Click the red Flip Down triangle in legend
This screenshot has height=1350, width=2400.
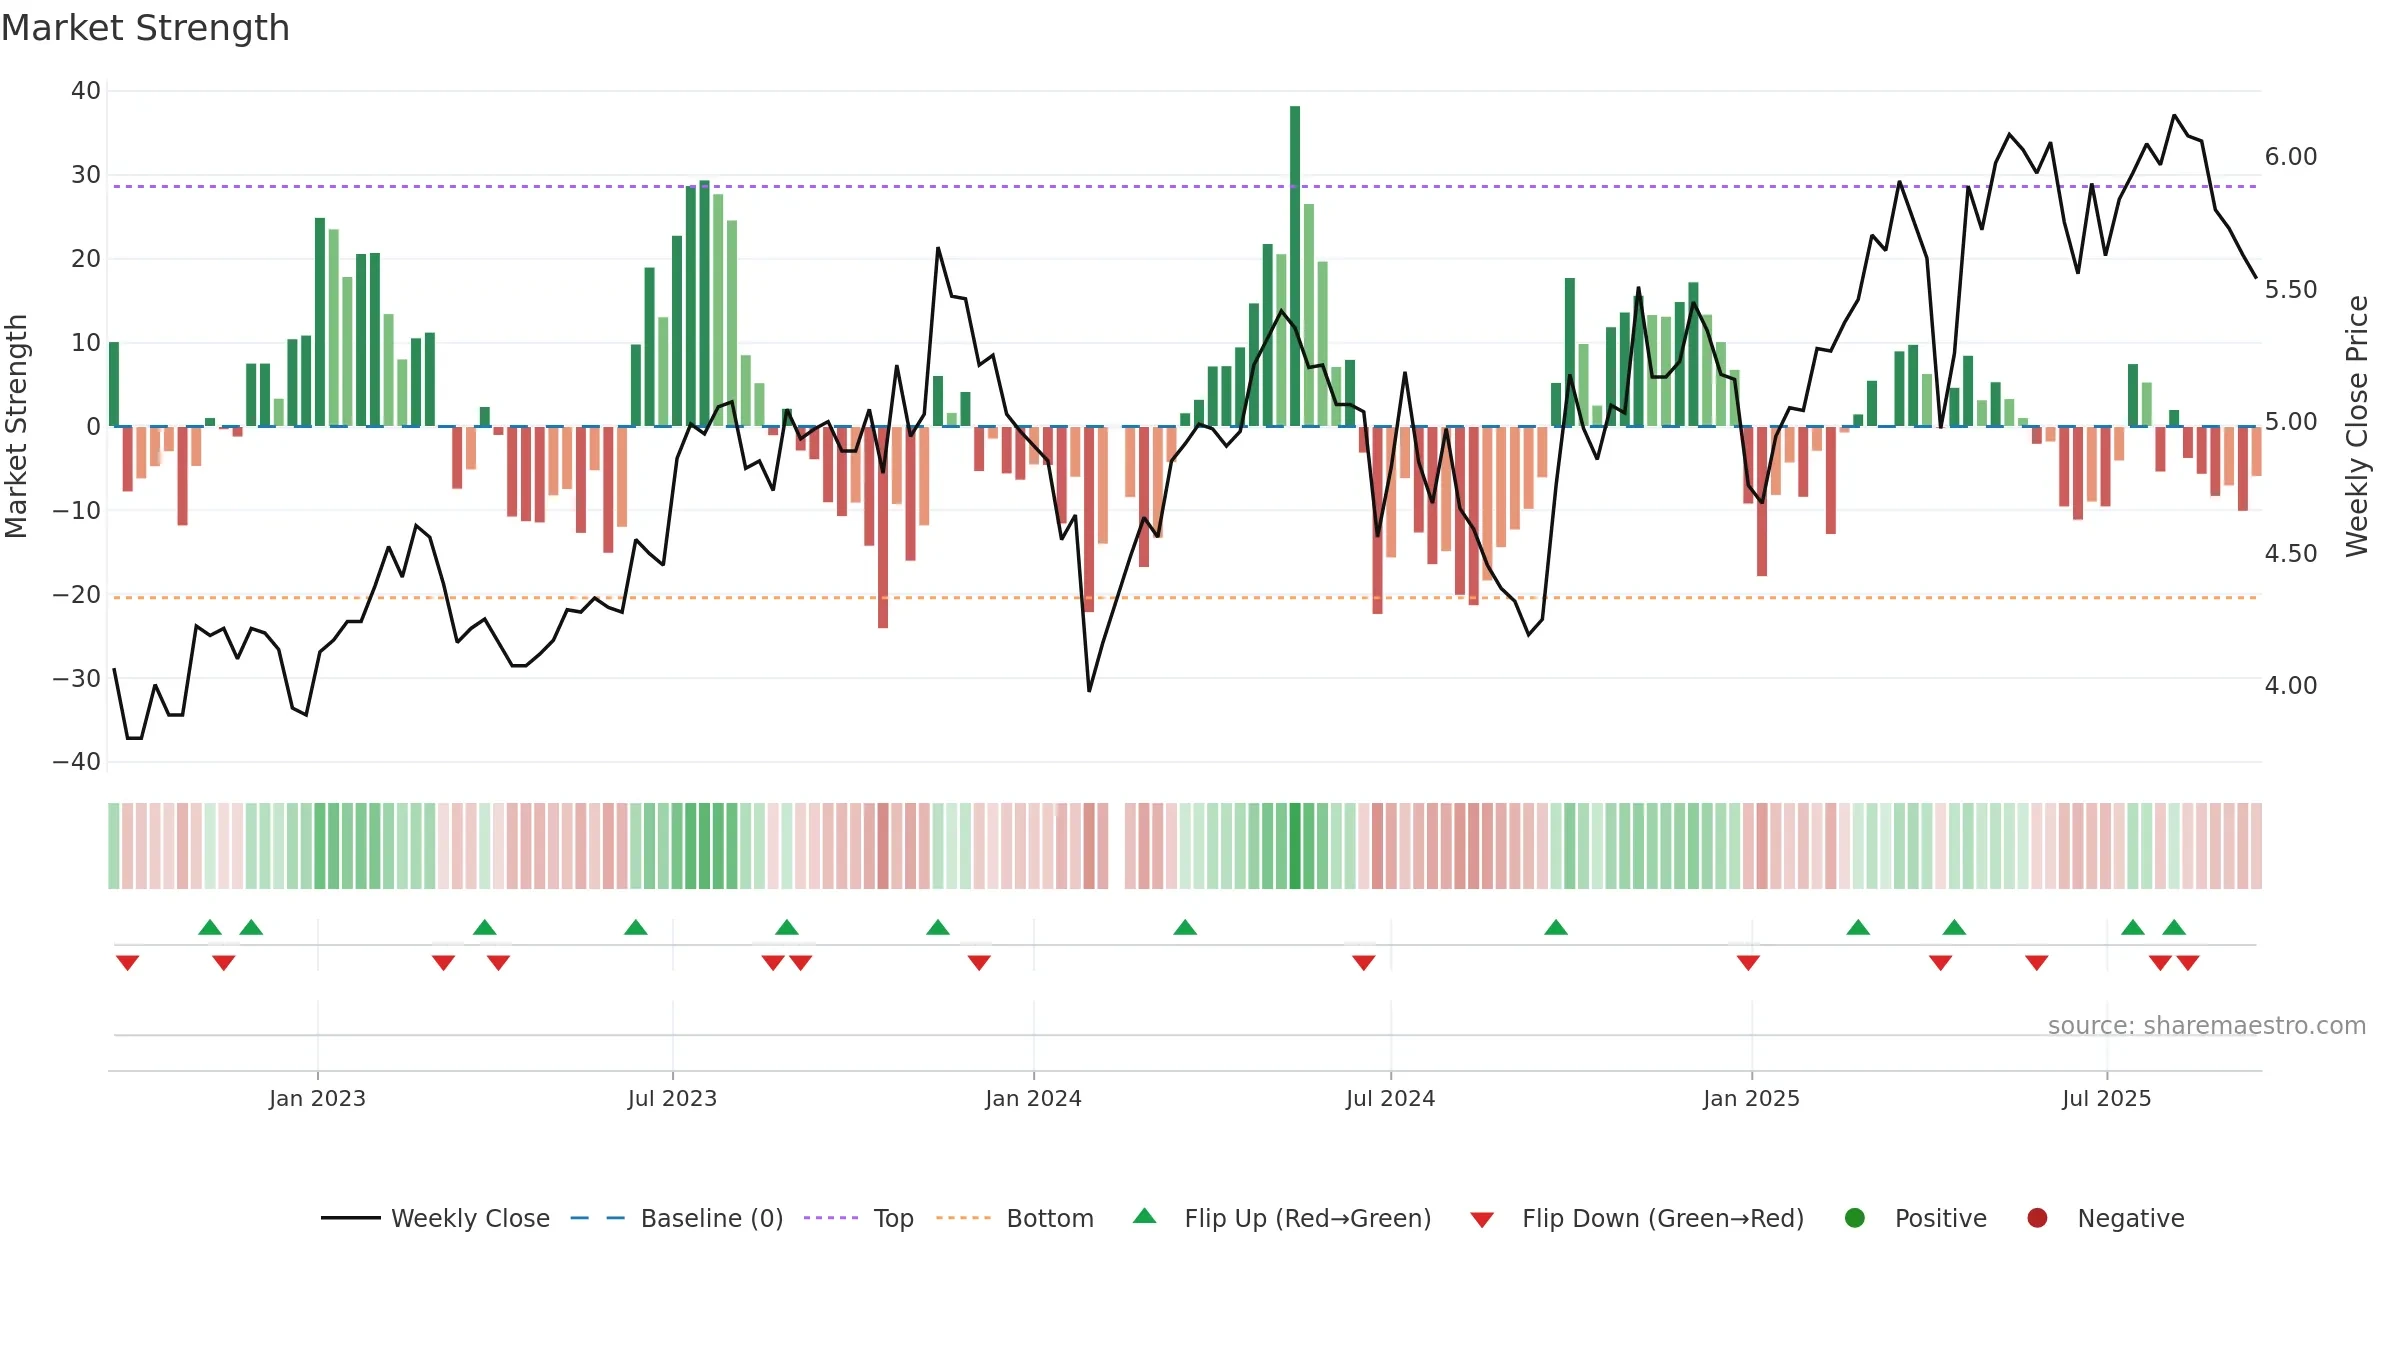(x=1482, y=1220)
